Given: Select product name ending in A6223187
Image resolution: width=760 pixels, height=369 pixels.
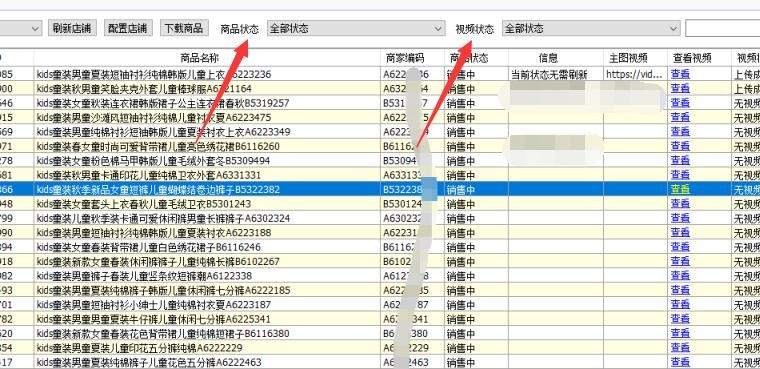Looking at the screenshot, I should tap(154, 305).
